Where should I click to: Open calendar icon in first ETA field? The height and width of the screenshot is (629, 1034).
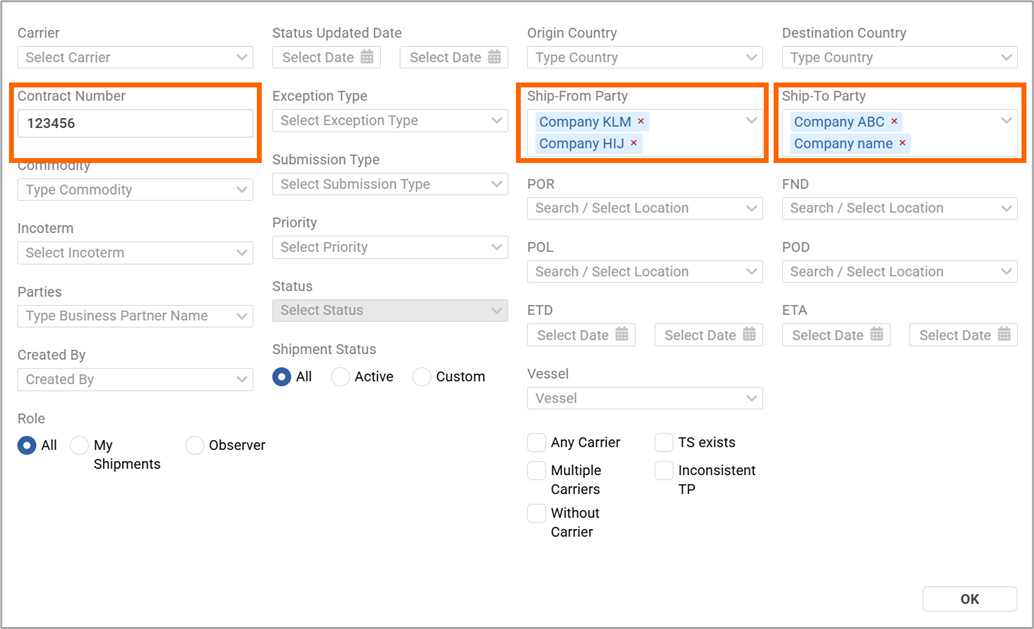point(876,334)
